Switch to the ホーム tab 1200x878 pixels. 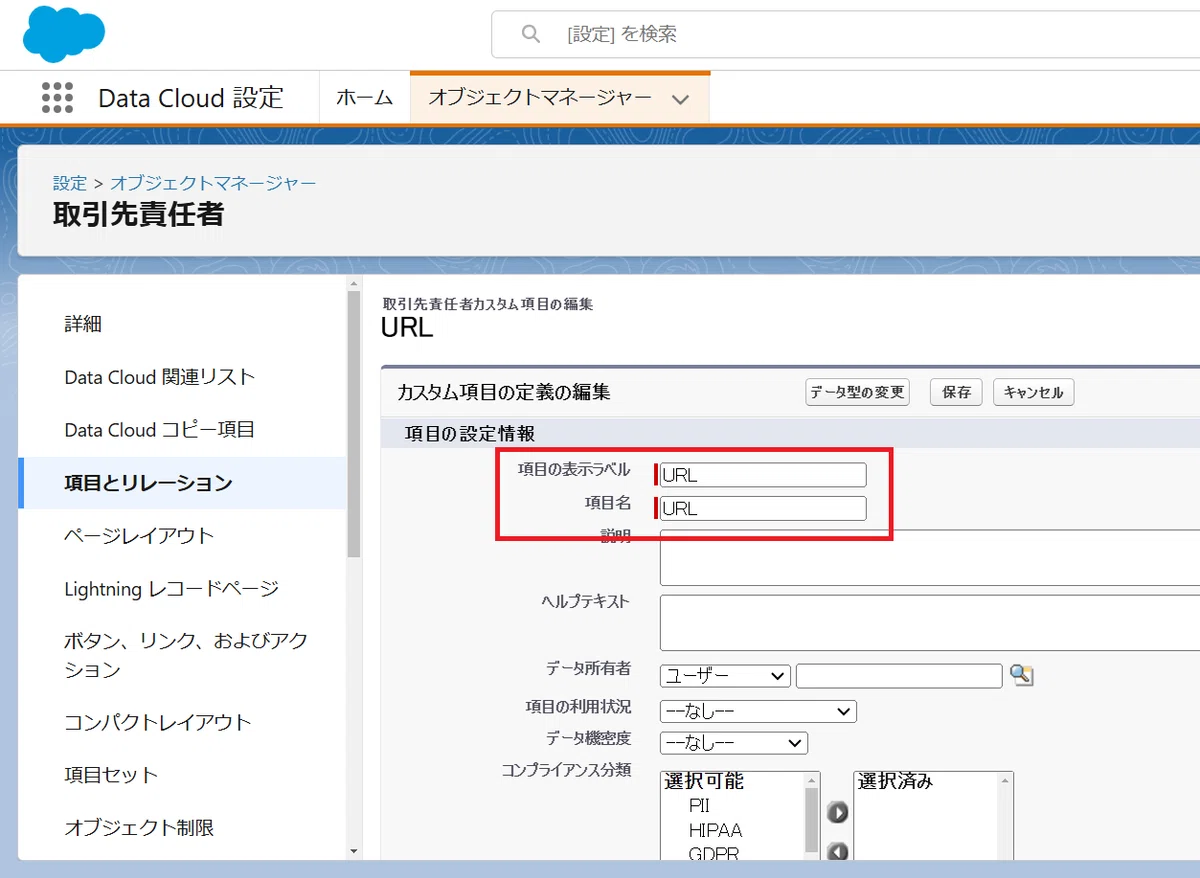364,97
